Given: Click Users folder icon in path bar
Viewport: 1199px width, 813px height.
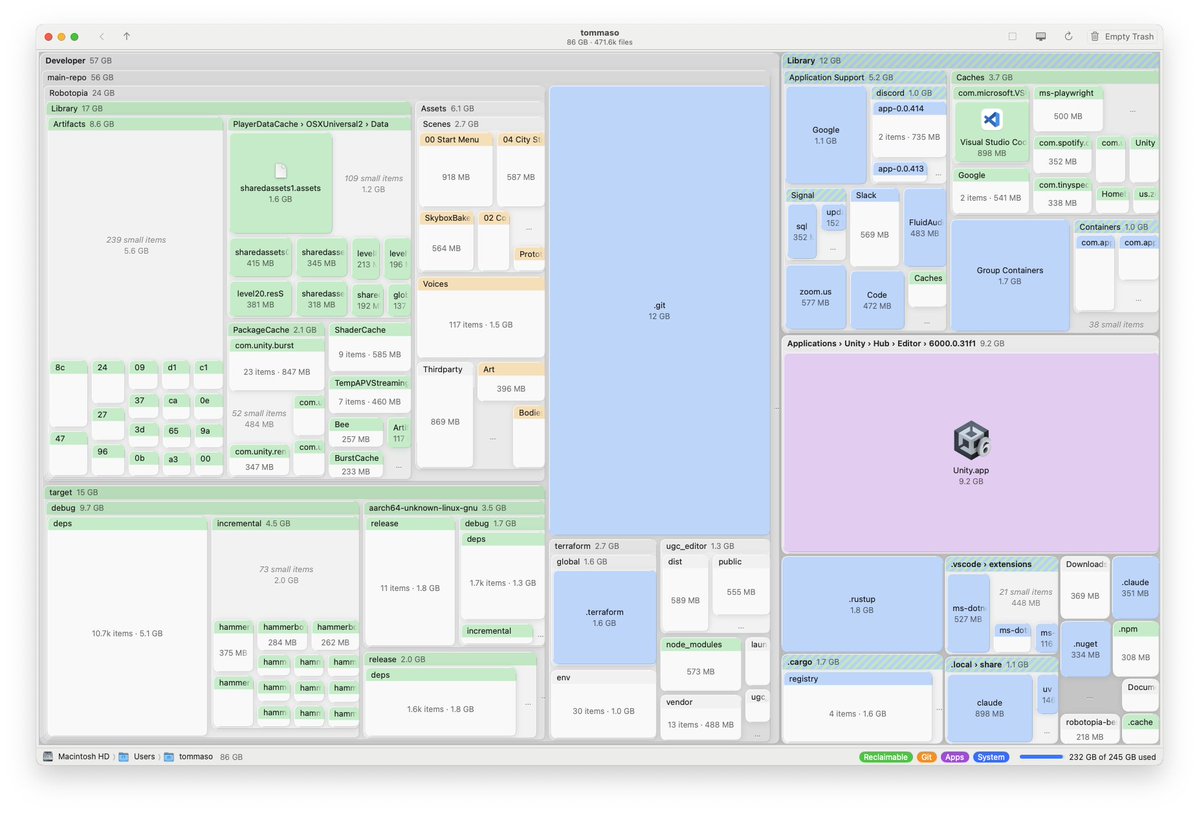Looking at the screenshot, I should [x=123, y=756].
